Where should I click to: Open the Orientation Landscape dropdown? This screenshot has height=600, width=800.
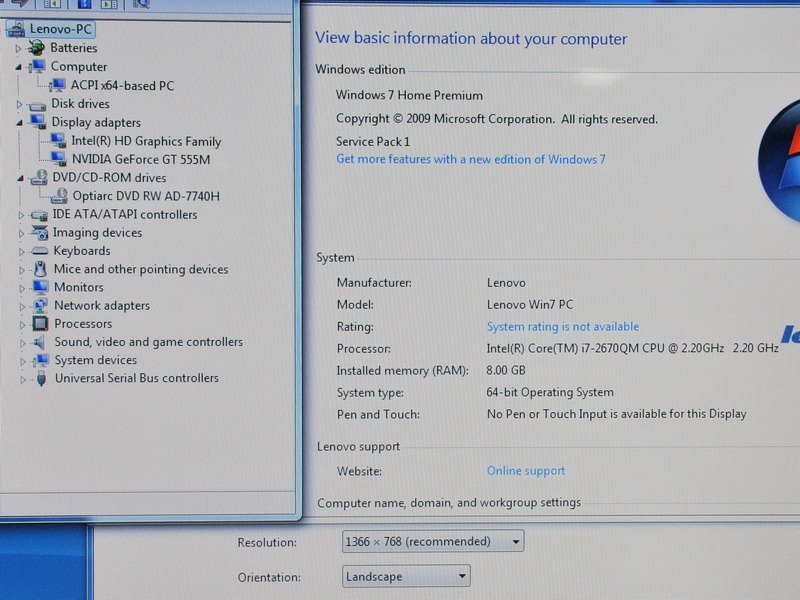[406, 577]
